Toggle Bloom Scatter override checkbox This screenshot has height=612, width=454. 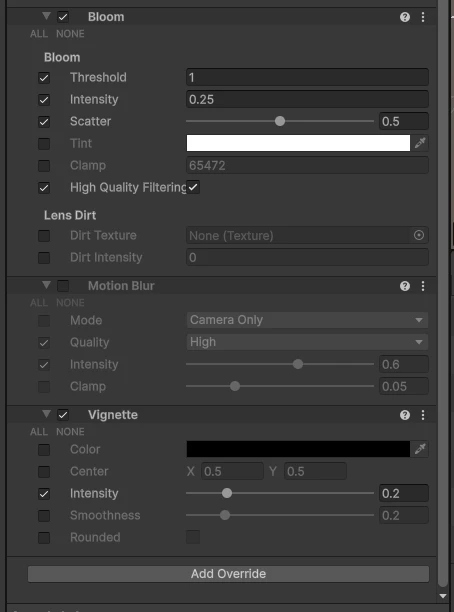pyautogui.click(x=44, y=122)
